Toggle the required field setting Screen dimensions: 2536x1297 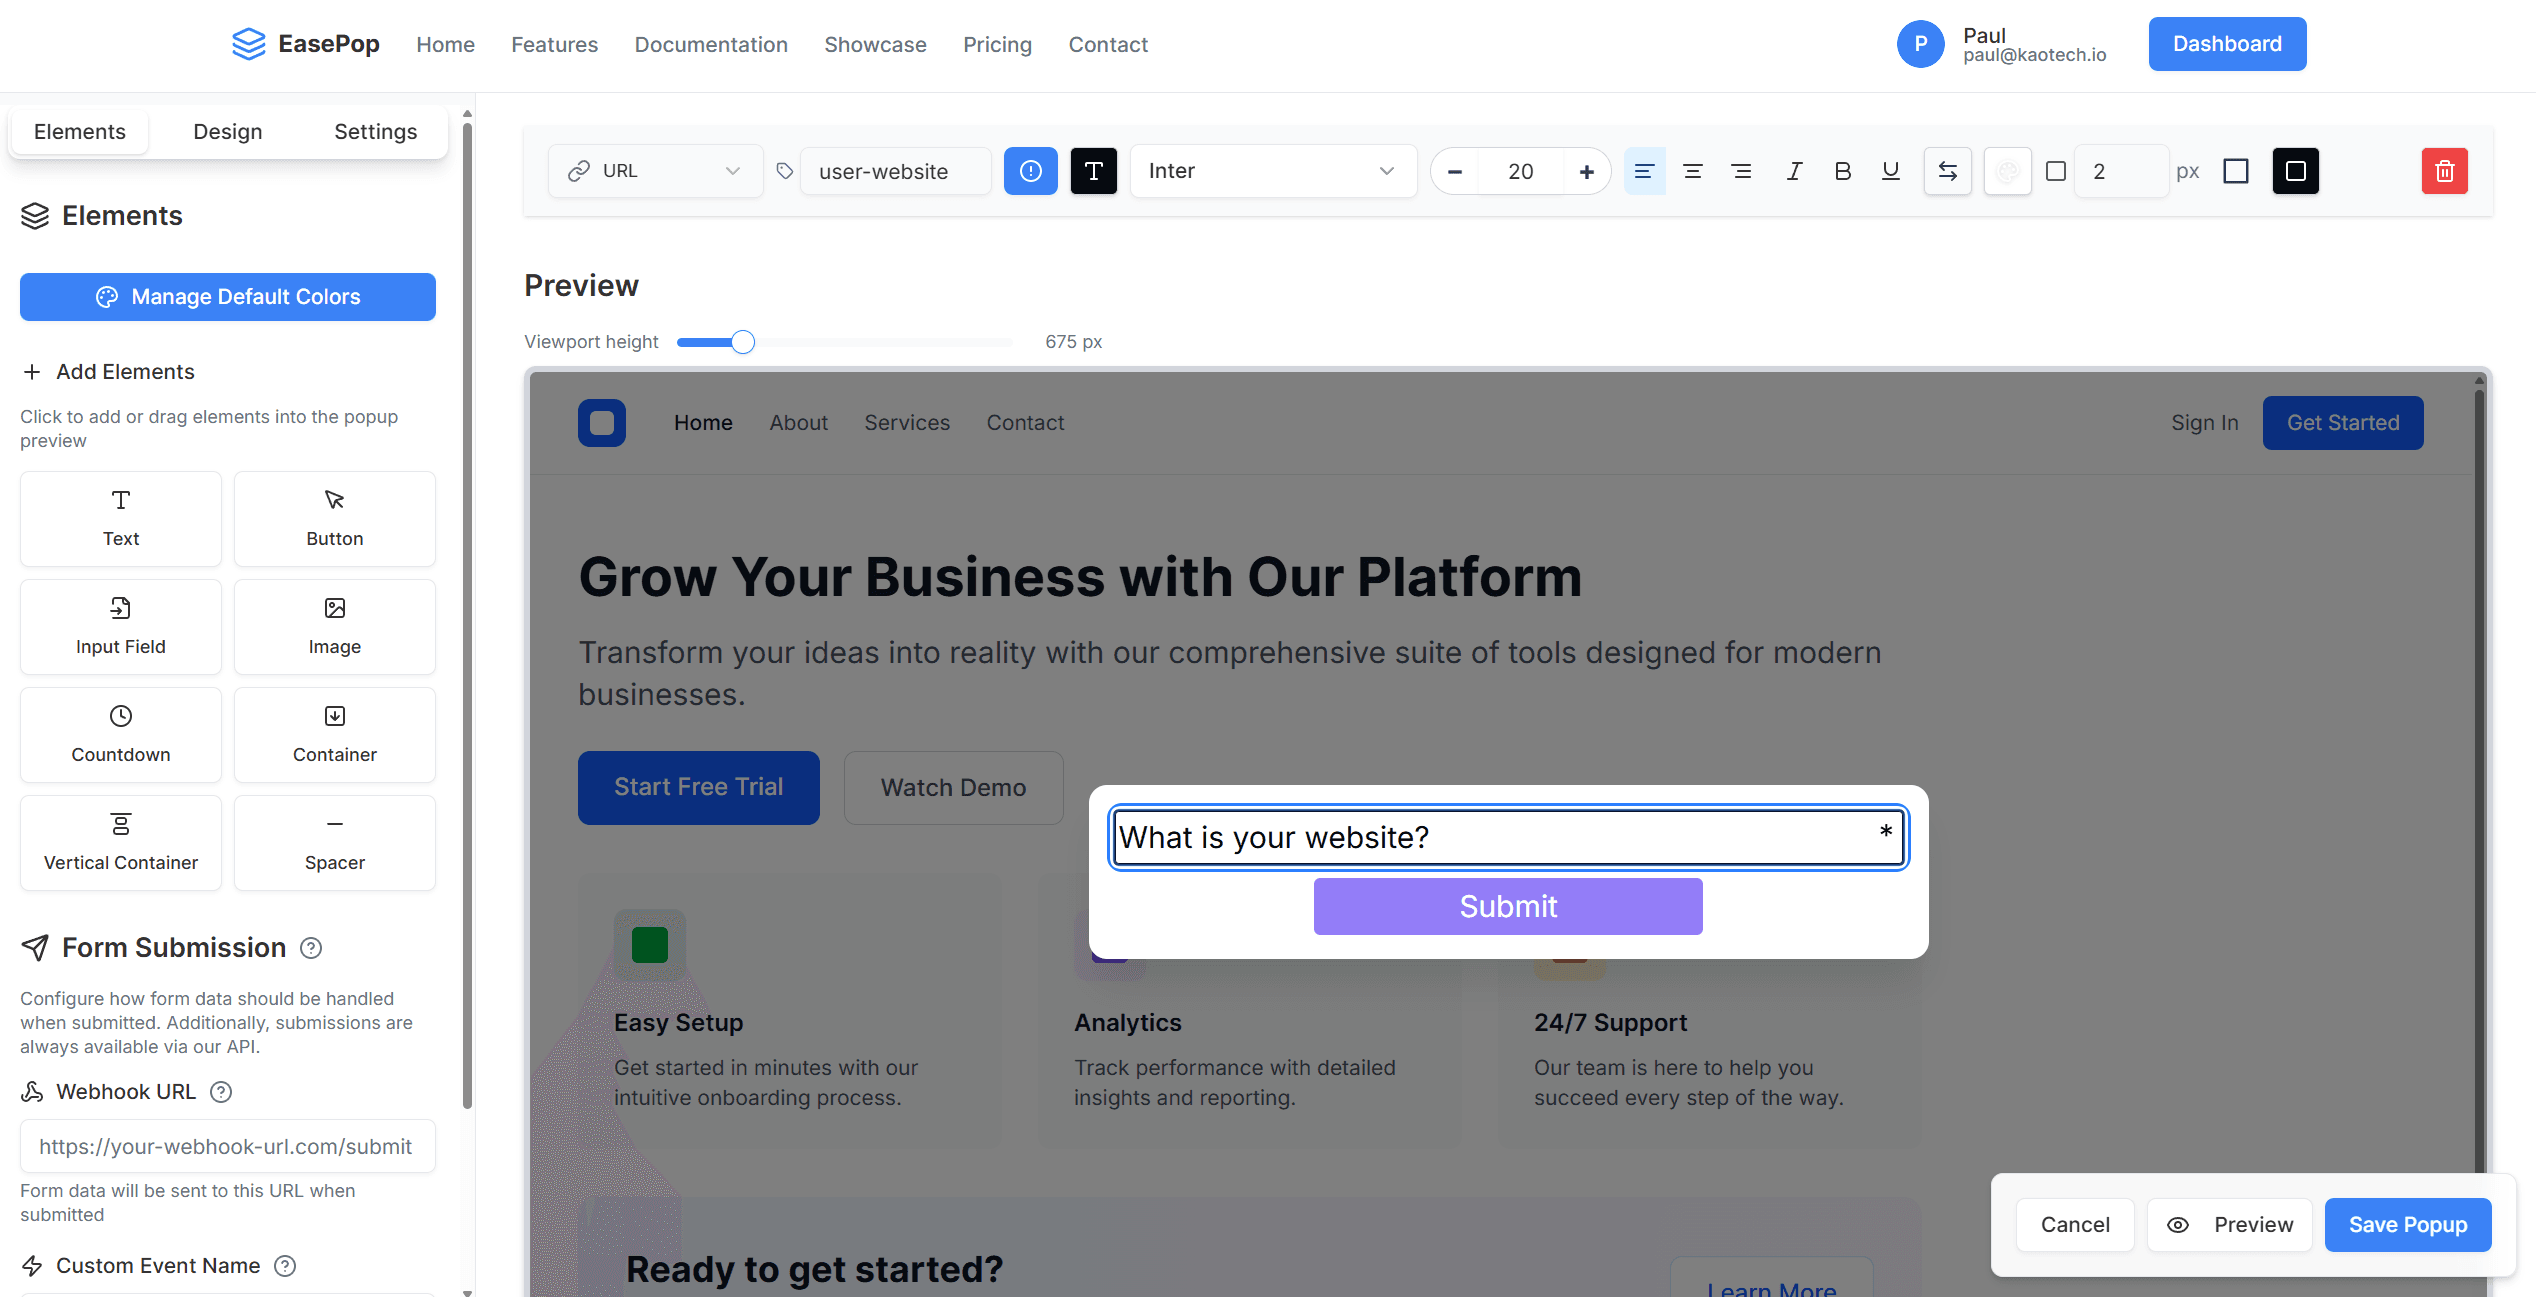click(x=1030, y=171)
